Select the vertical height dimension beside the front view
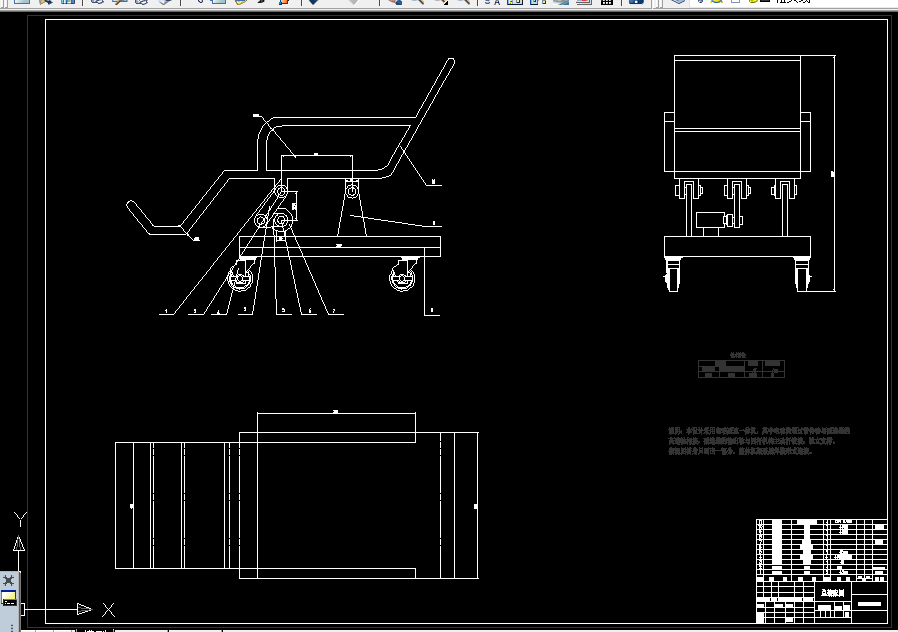The height and width of the screenshot is (632, 898). coord(834,173)
